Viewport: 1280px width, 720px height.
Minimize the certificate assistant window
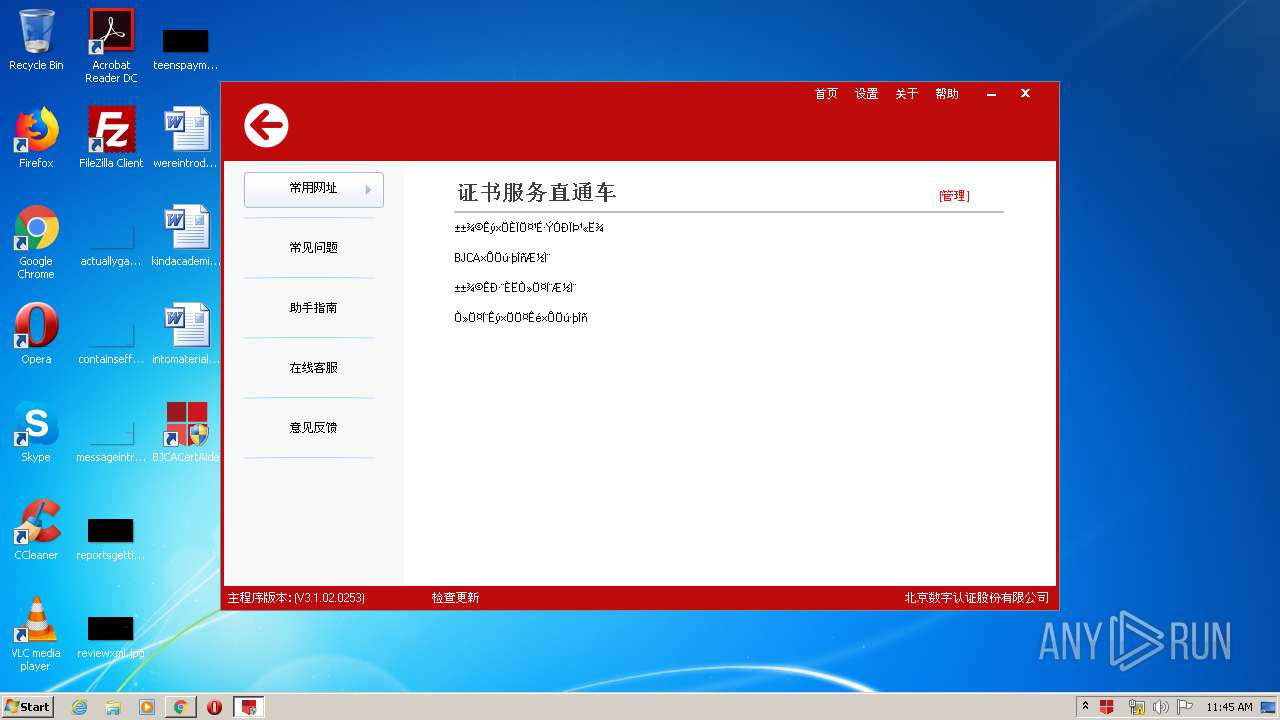991,94
